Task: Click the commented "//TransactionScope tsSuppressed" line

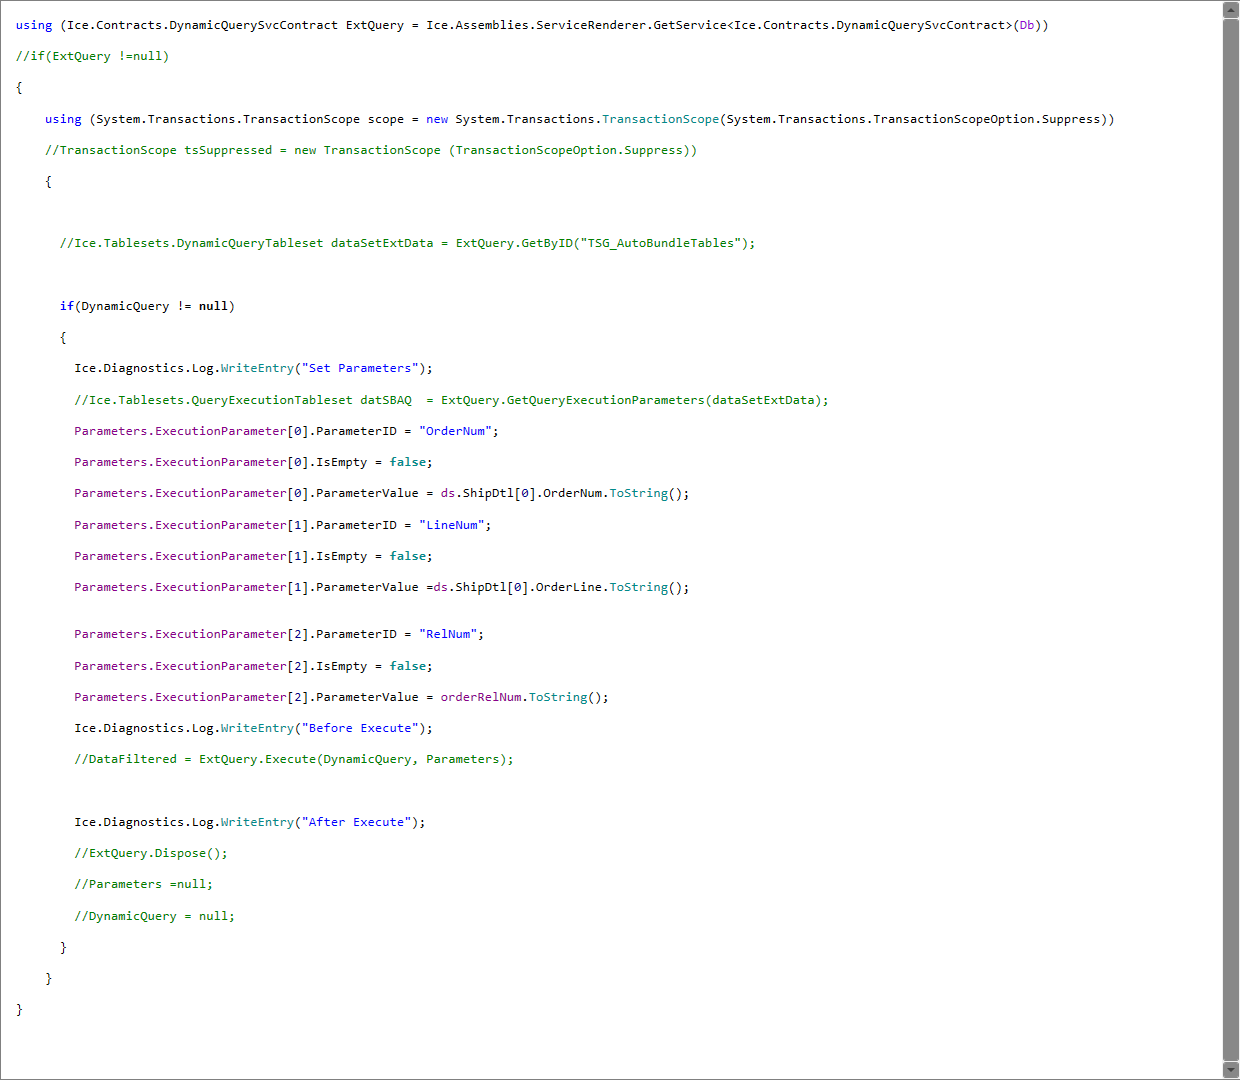Action: [x=371, y=150]
